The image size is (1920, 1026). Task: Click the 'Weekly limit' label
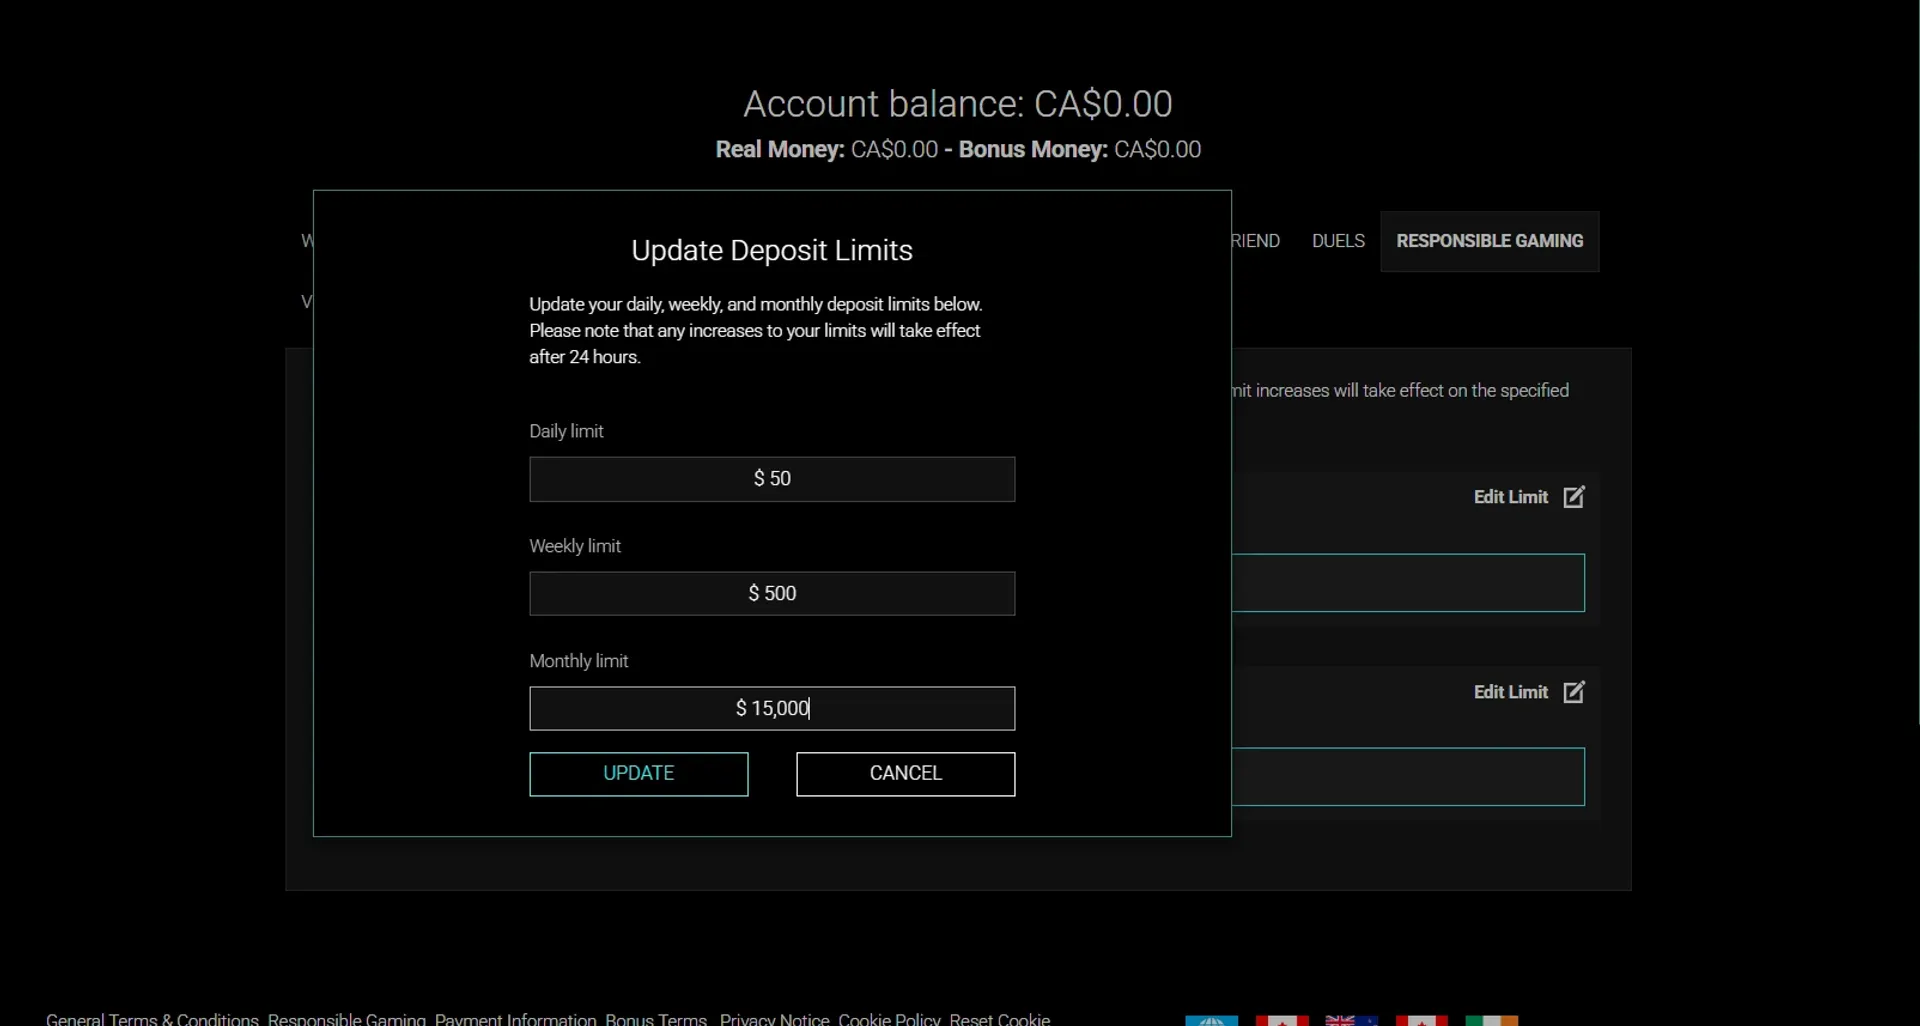coord(575,546)
